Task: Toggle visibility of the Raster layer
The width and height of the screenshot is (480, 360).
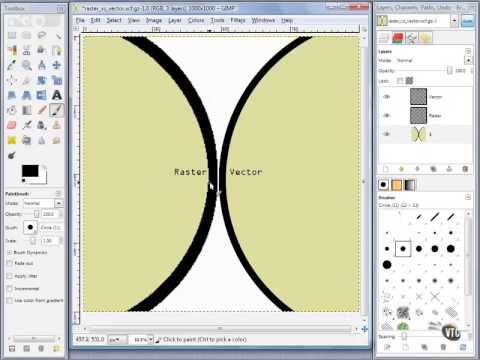Action: [387, 115]
